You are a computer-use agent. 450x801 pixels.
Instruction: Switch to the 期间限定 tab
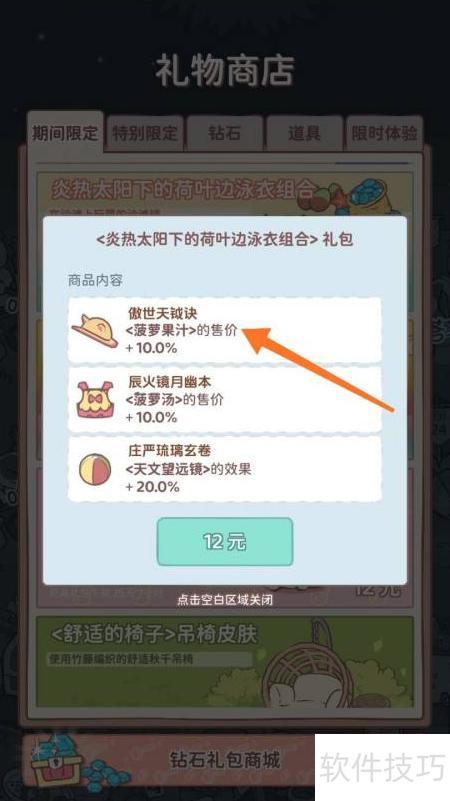pos(65,132)
